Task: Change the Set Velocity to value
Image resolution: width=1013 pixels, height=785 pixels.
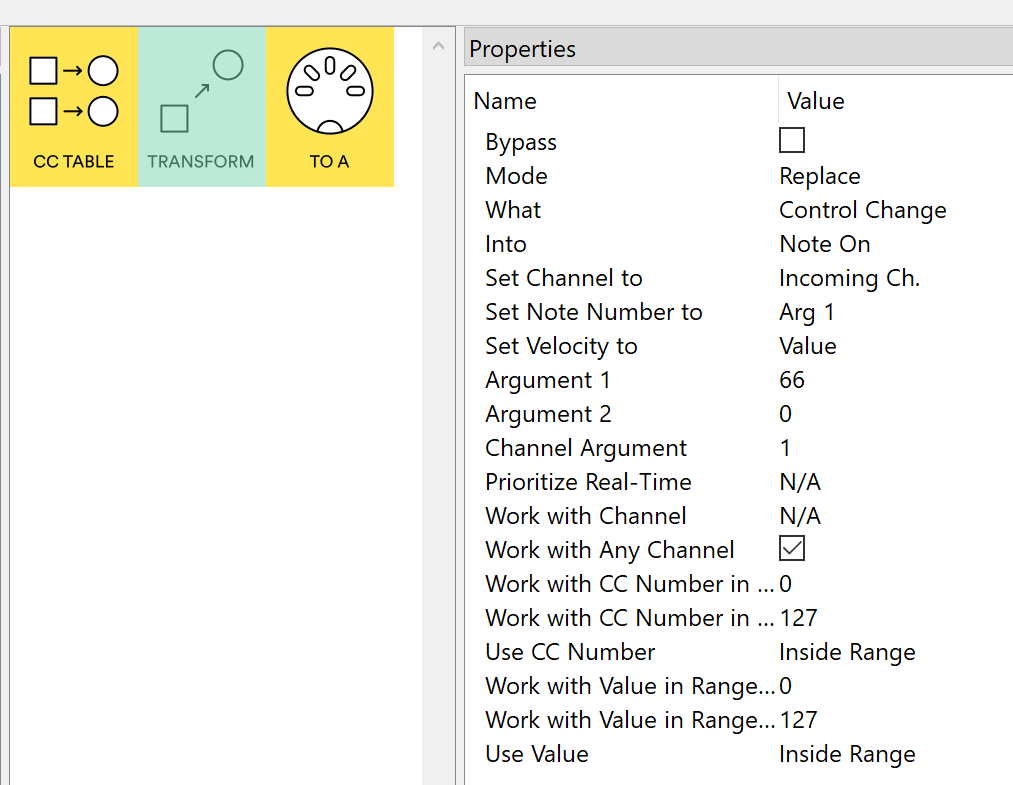Action: point(808,346)
